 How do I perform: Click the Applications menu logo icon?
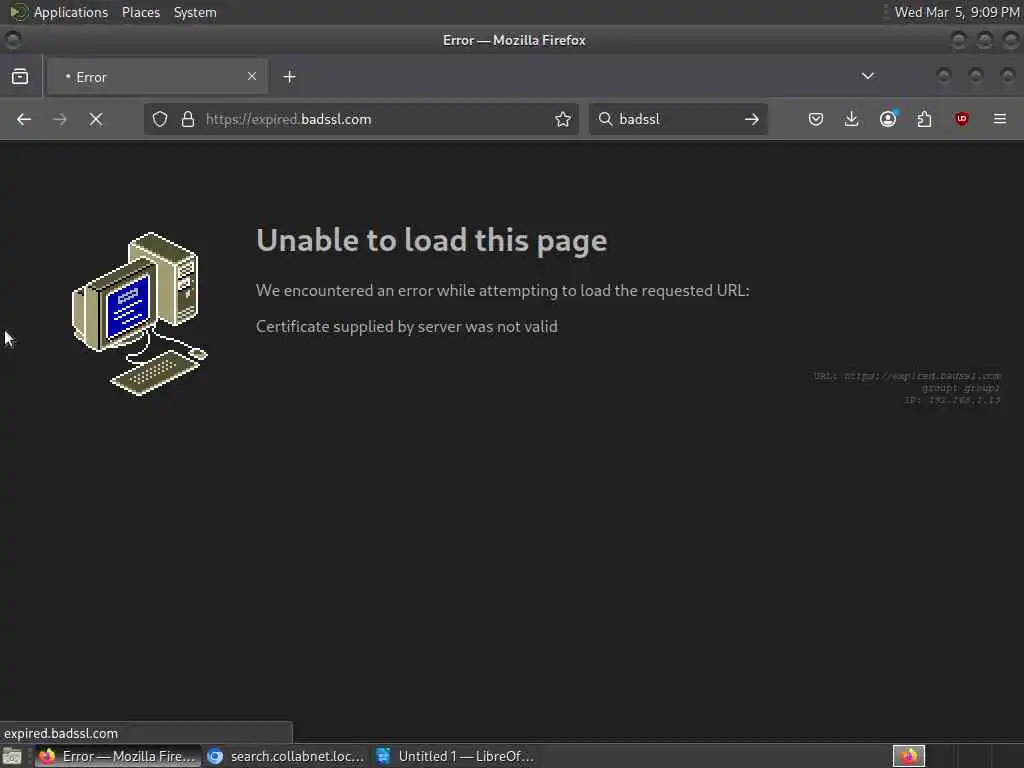[18, 12]
